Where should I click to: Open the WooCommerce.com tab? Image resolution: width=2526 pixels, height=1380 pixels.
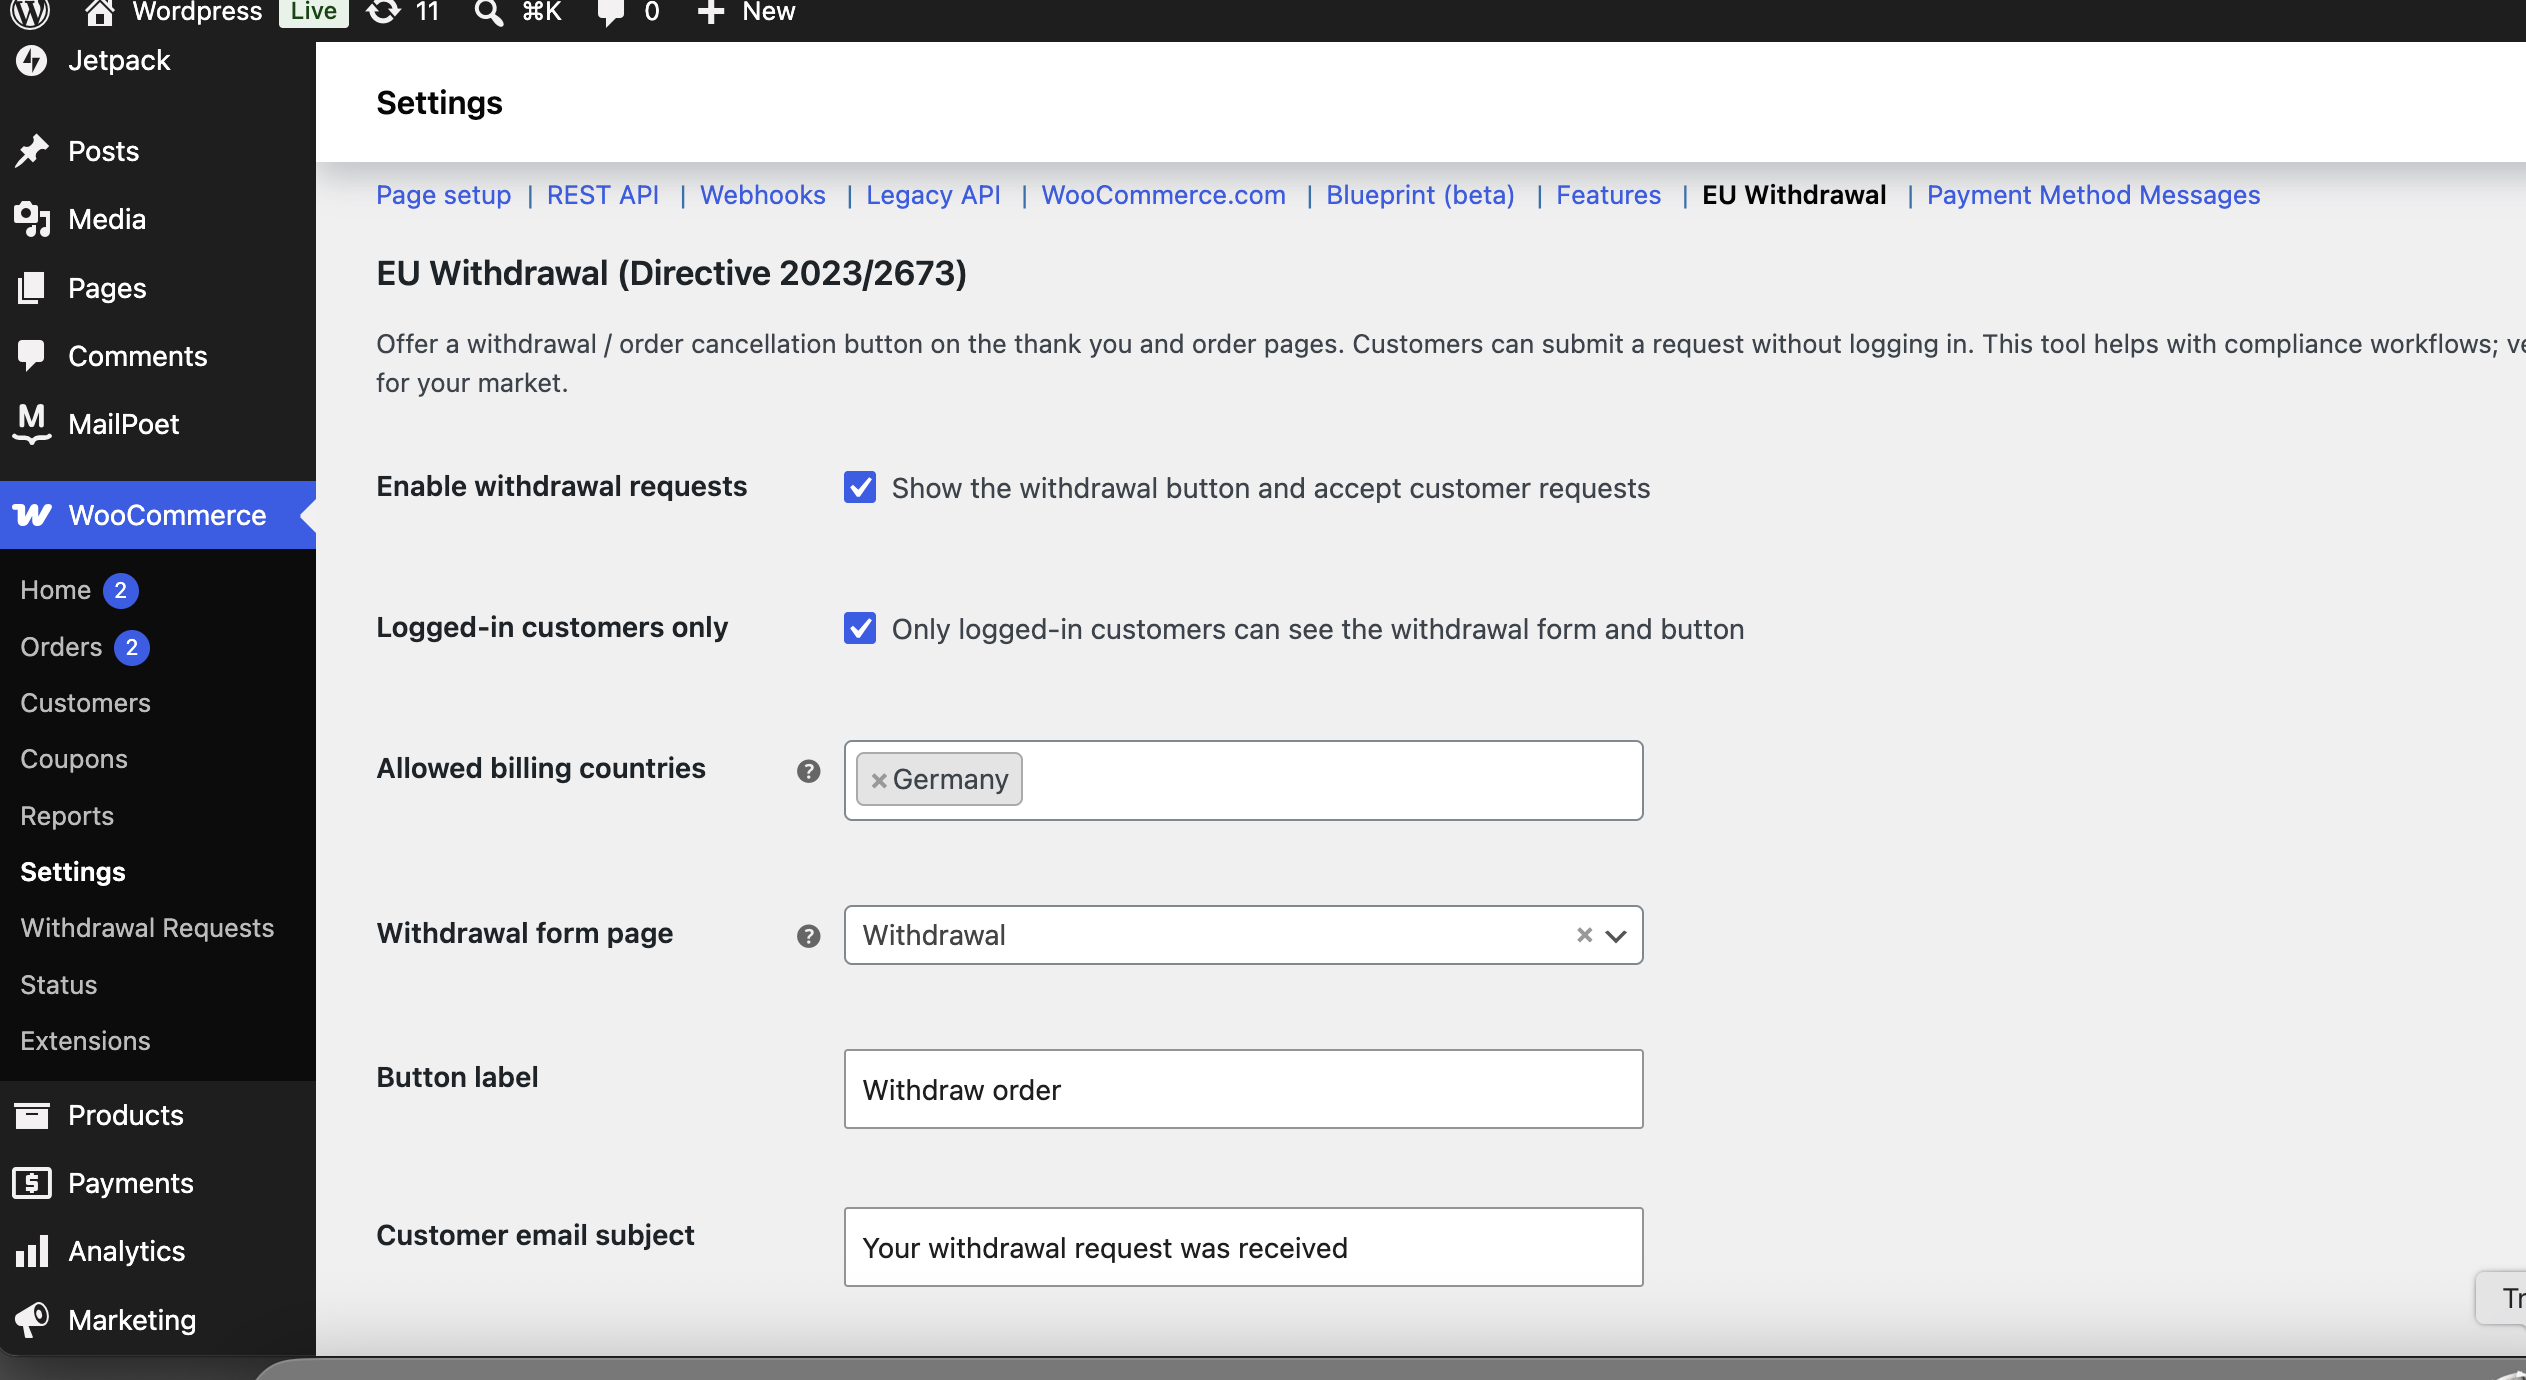coord(1163,195)
